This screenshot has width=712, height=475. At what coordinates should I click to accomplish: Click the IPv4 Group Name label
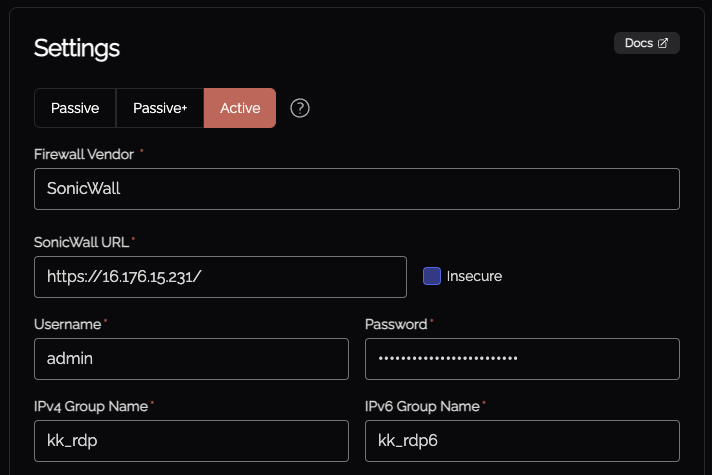[90, 406]
